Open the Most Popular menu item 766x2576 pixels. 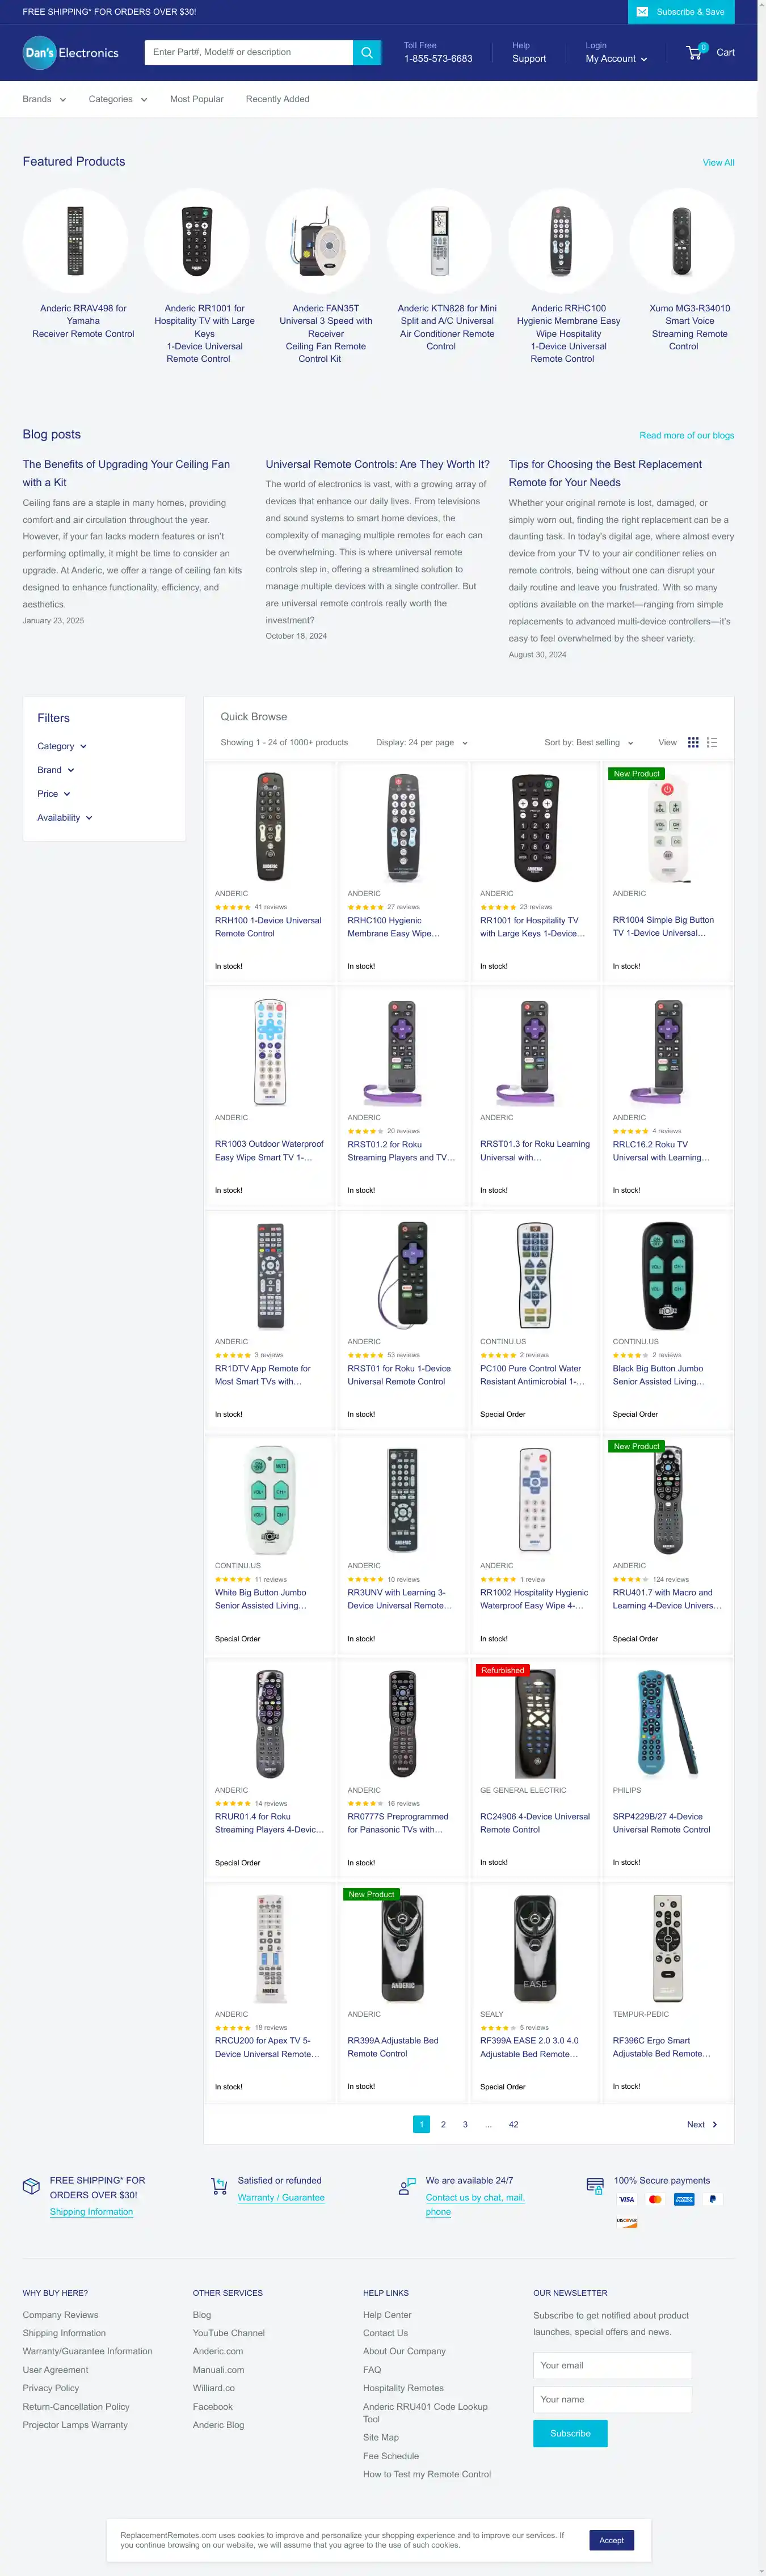(x=197, y=99)
